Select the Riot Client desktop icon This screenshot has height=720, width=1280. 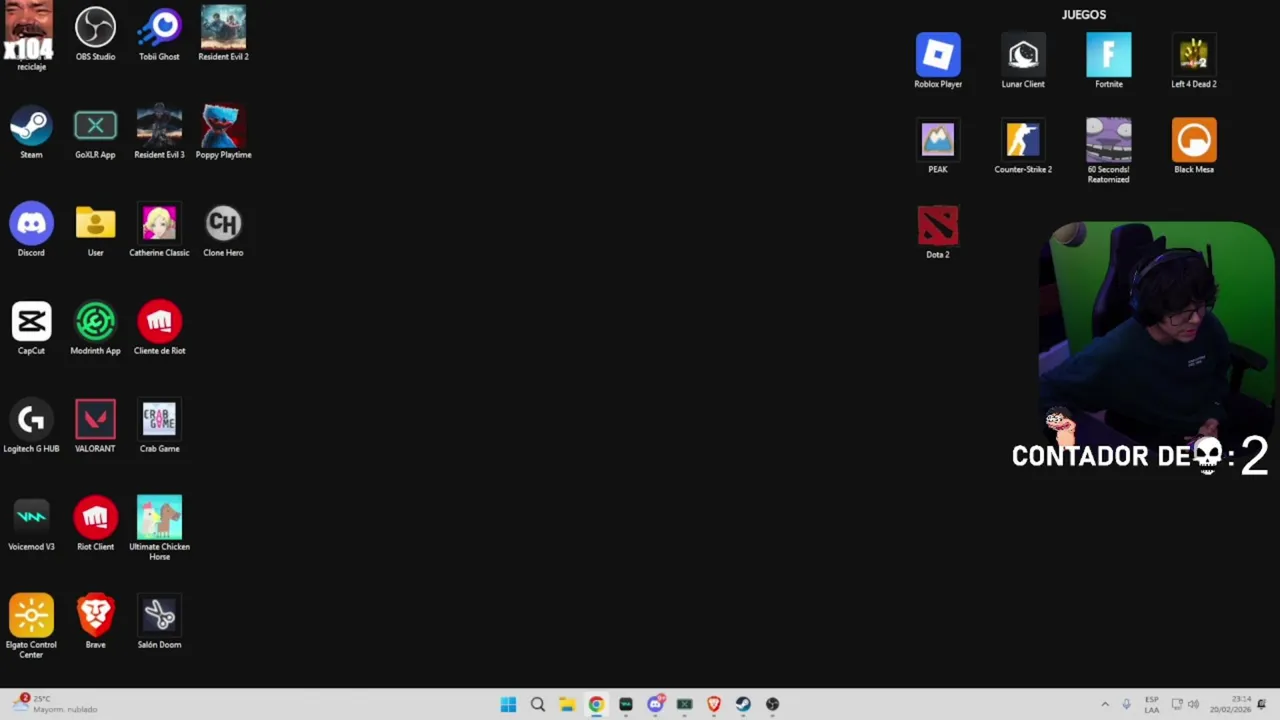[95, 524]
